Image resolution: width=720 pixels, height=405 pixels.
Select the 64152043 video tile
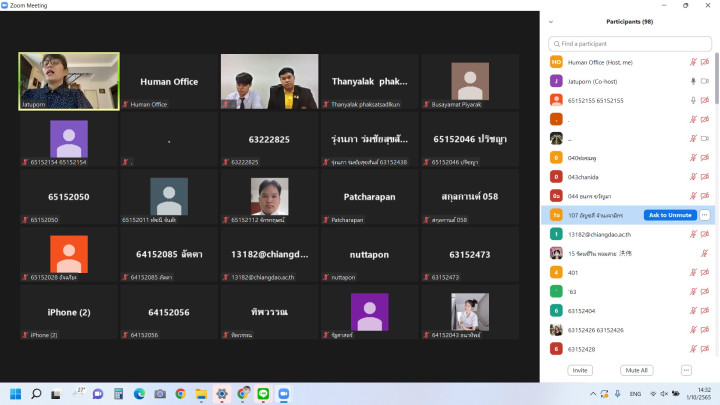pyautogui.click(x=470, y=312)
